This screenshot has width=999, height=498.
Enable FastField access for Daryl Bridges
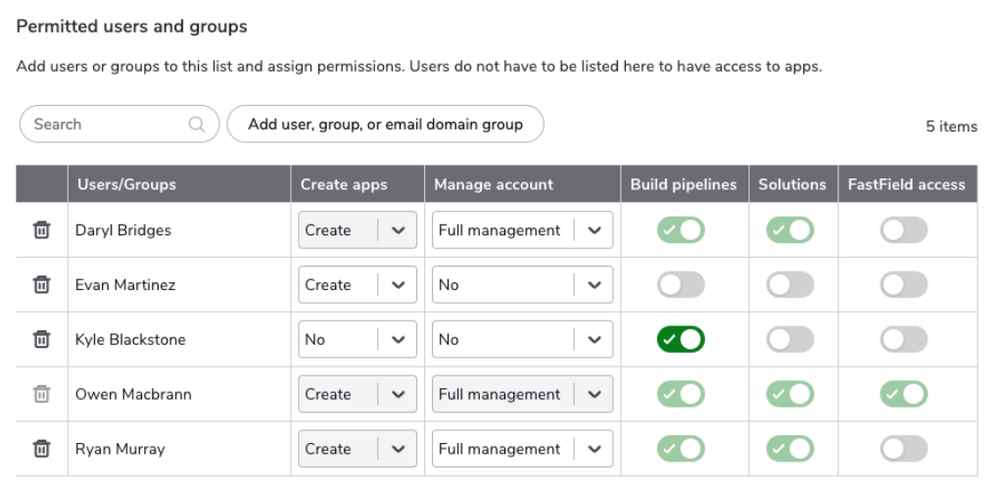point(904,230)
